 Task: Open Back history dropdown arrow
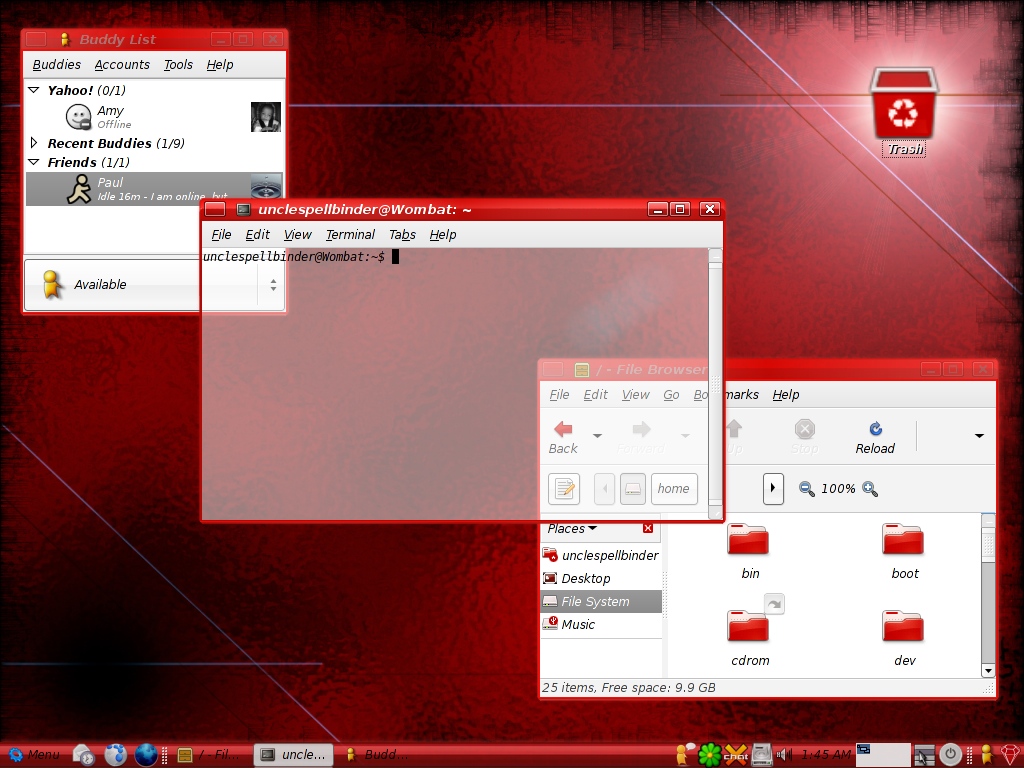pos(597,436)
